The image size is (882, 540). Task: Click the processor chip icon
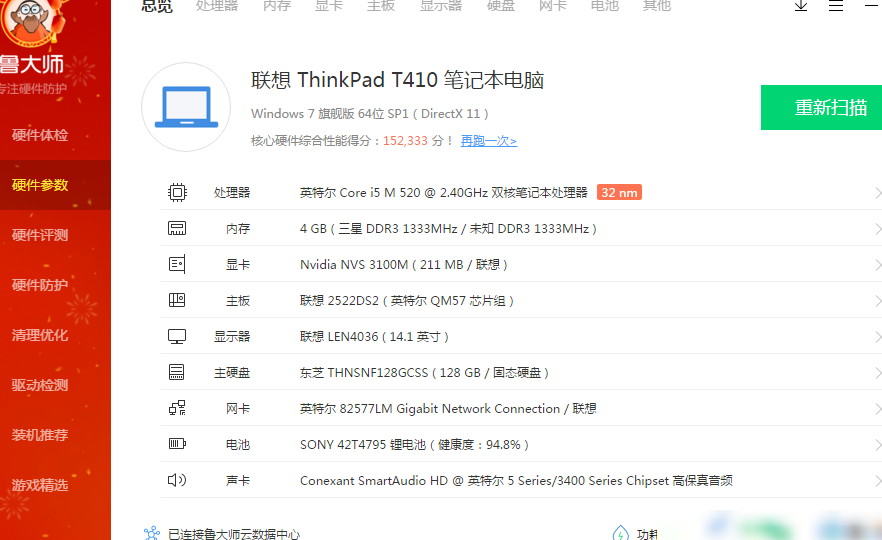pos(177,192)
